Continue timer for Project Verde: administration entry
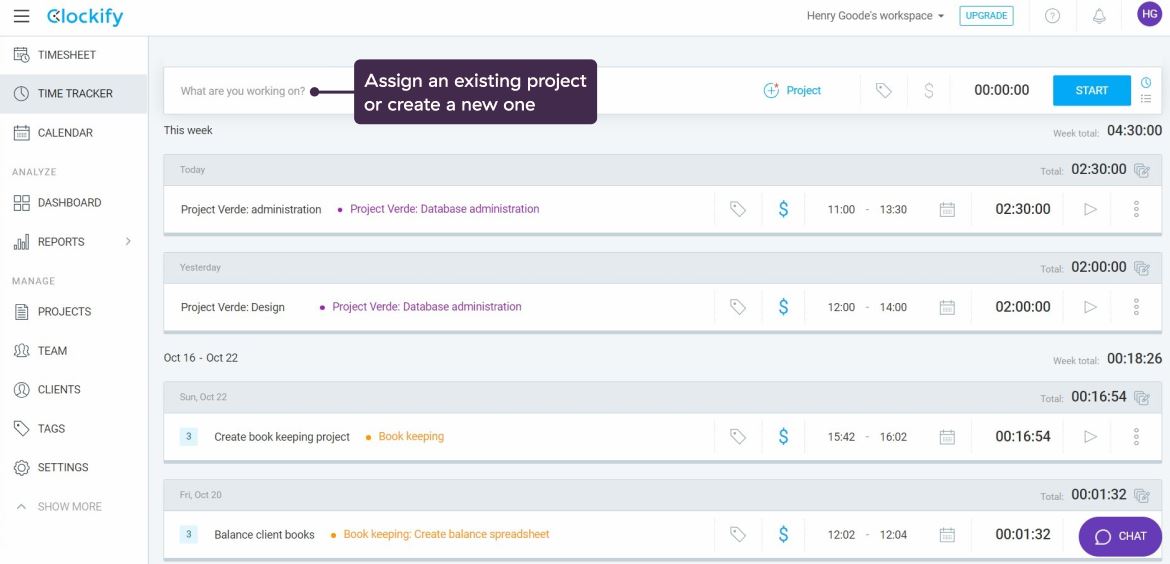Viewport: 1170px width, 564px height. [1090, 209]
